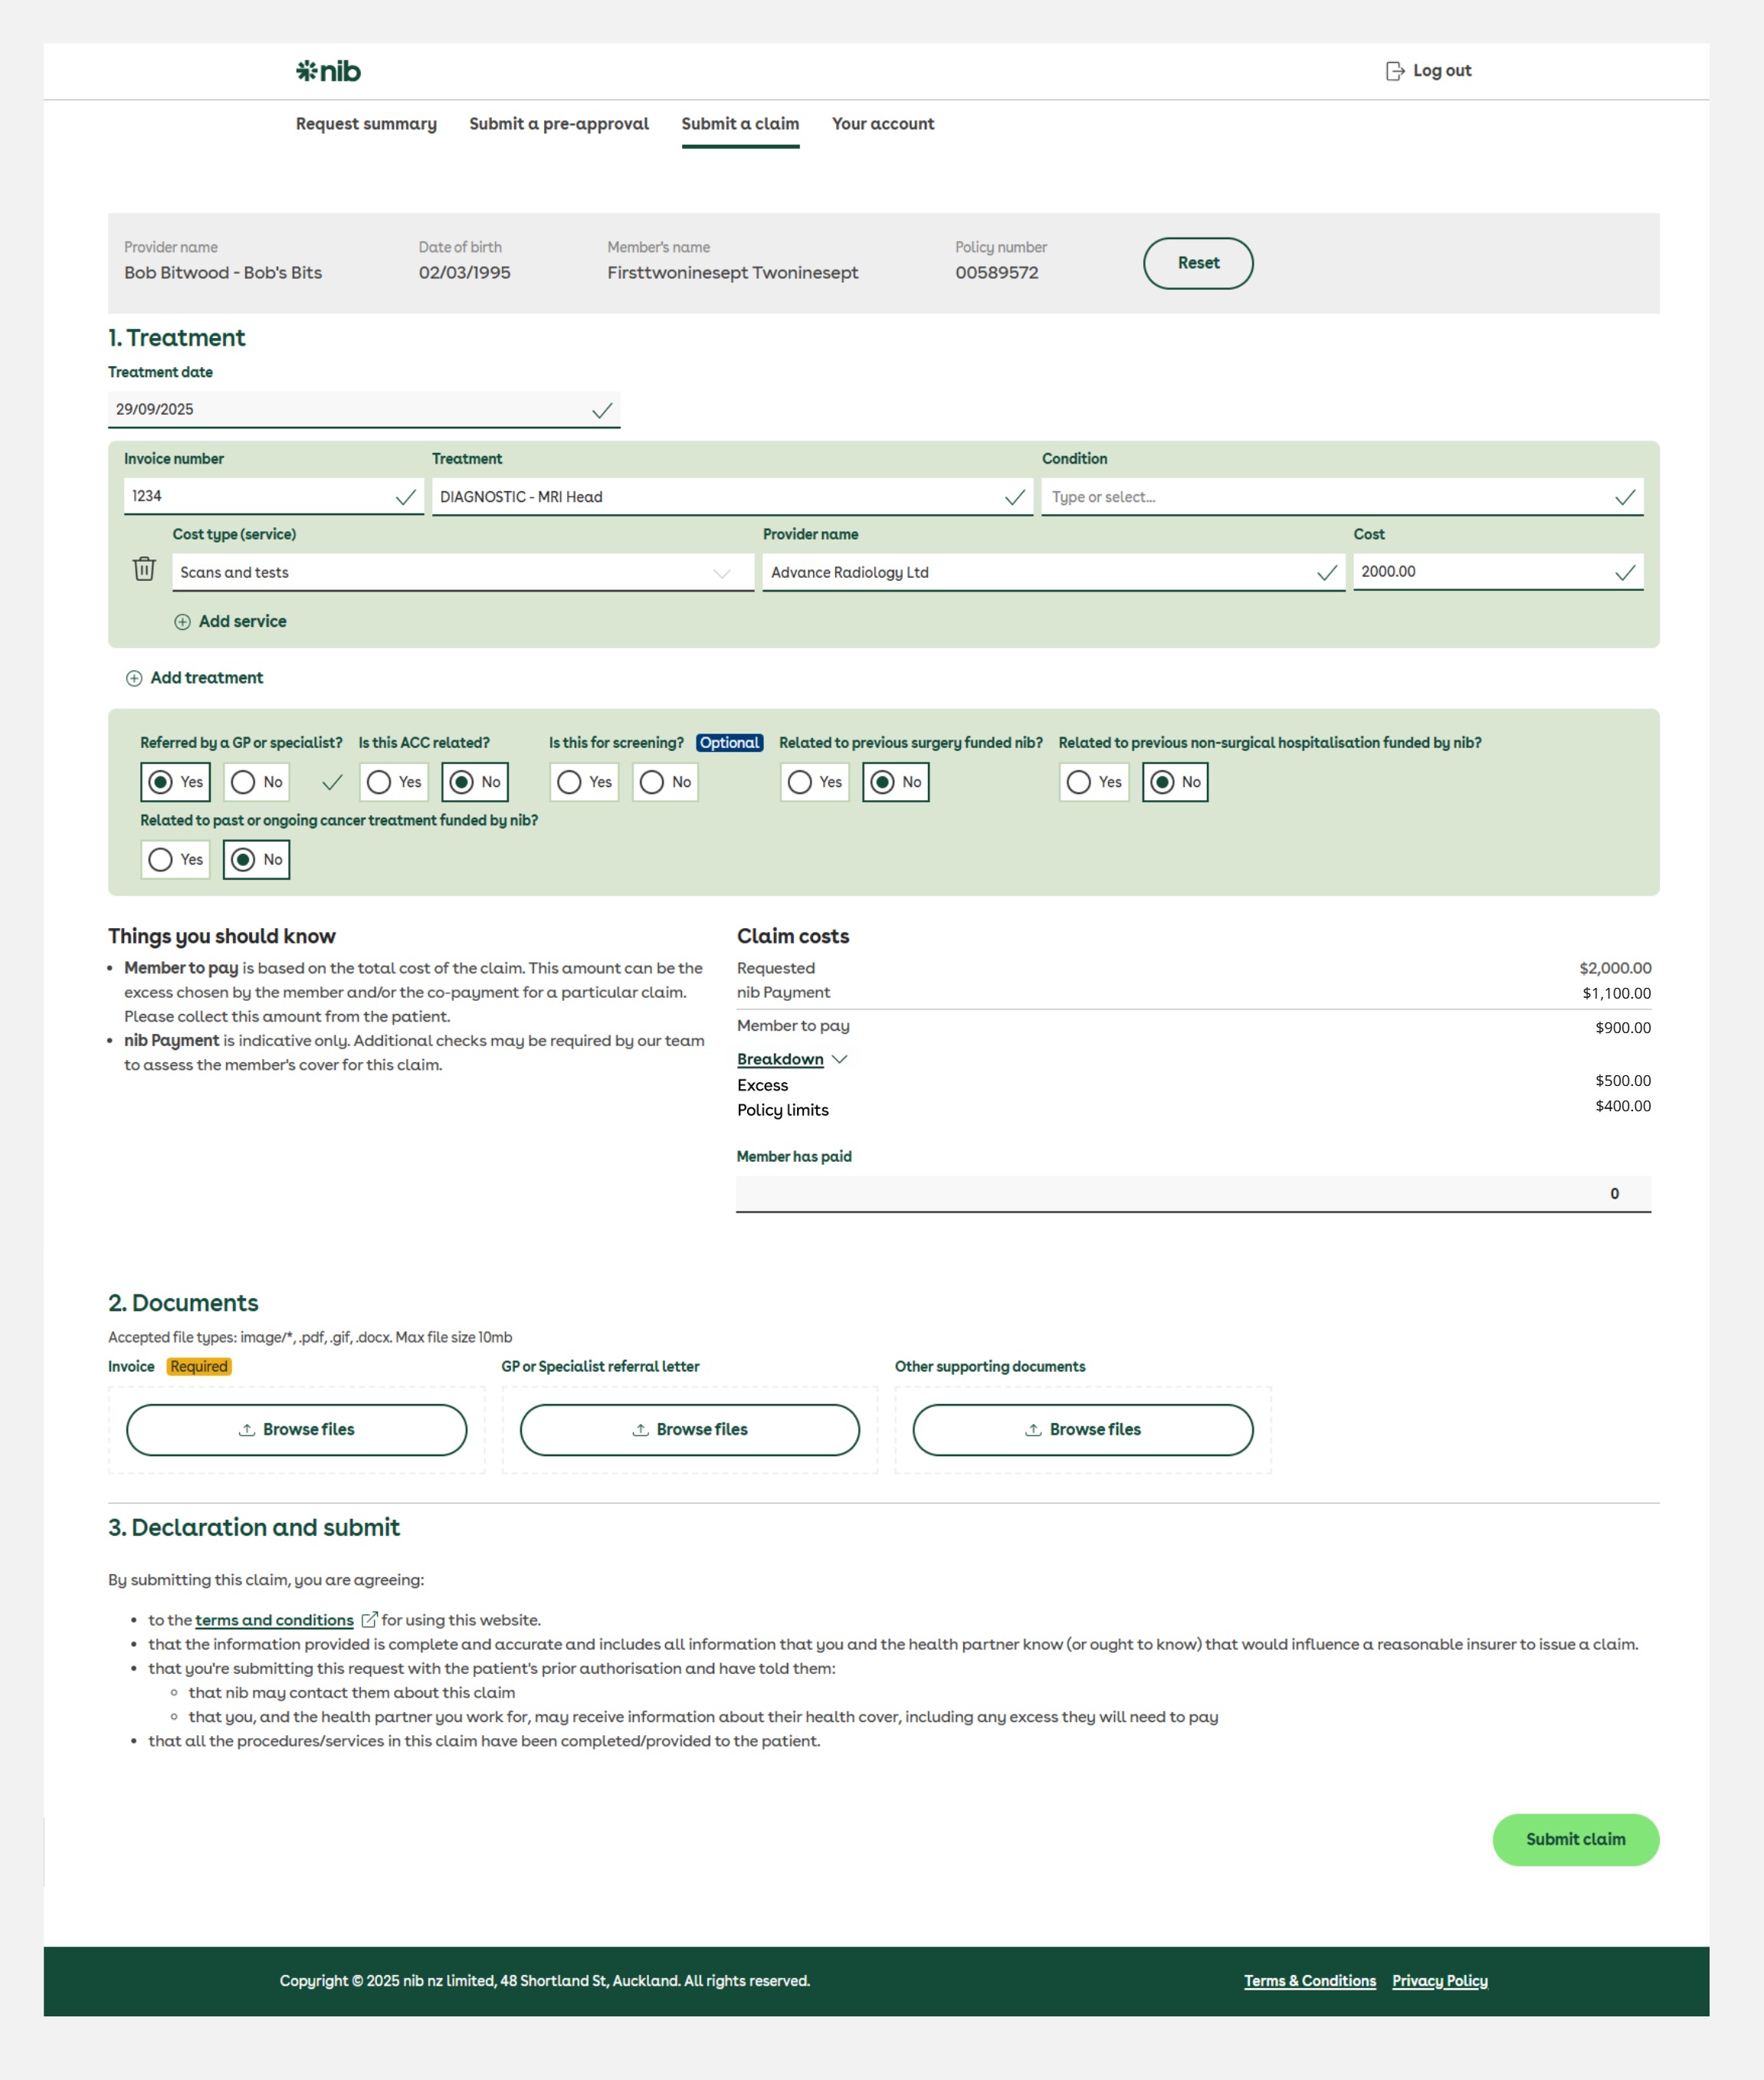Select Yes for cancer treatment question
Image resolution: width=1764 pixels, height=2080 pixels.
pos(160,859)
